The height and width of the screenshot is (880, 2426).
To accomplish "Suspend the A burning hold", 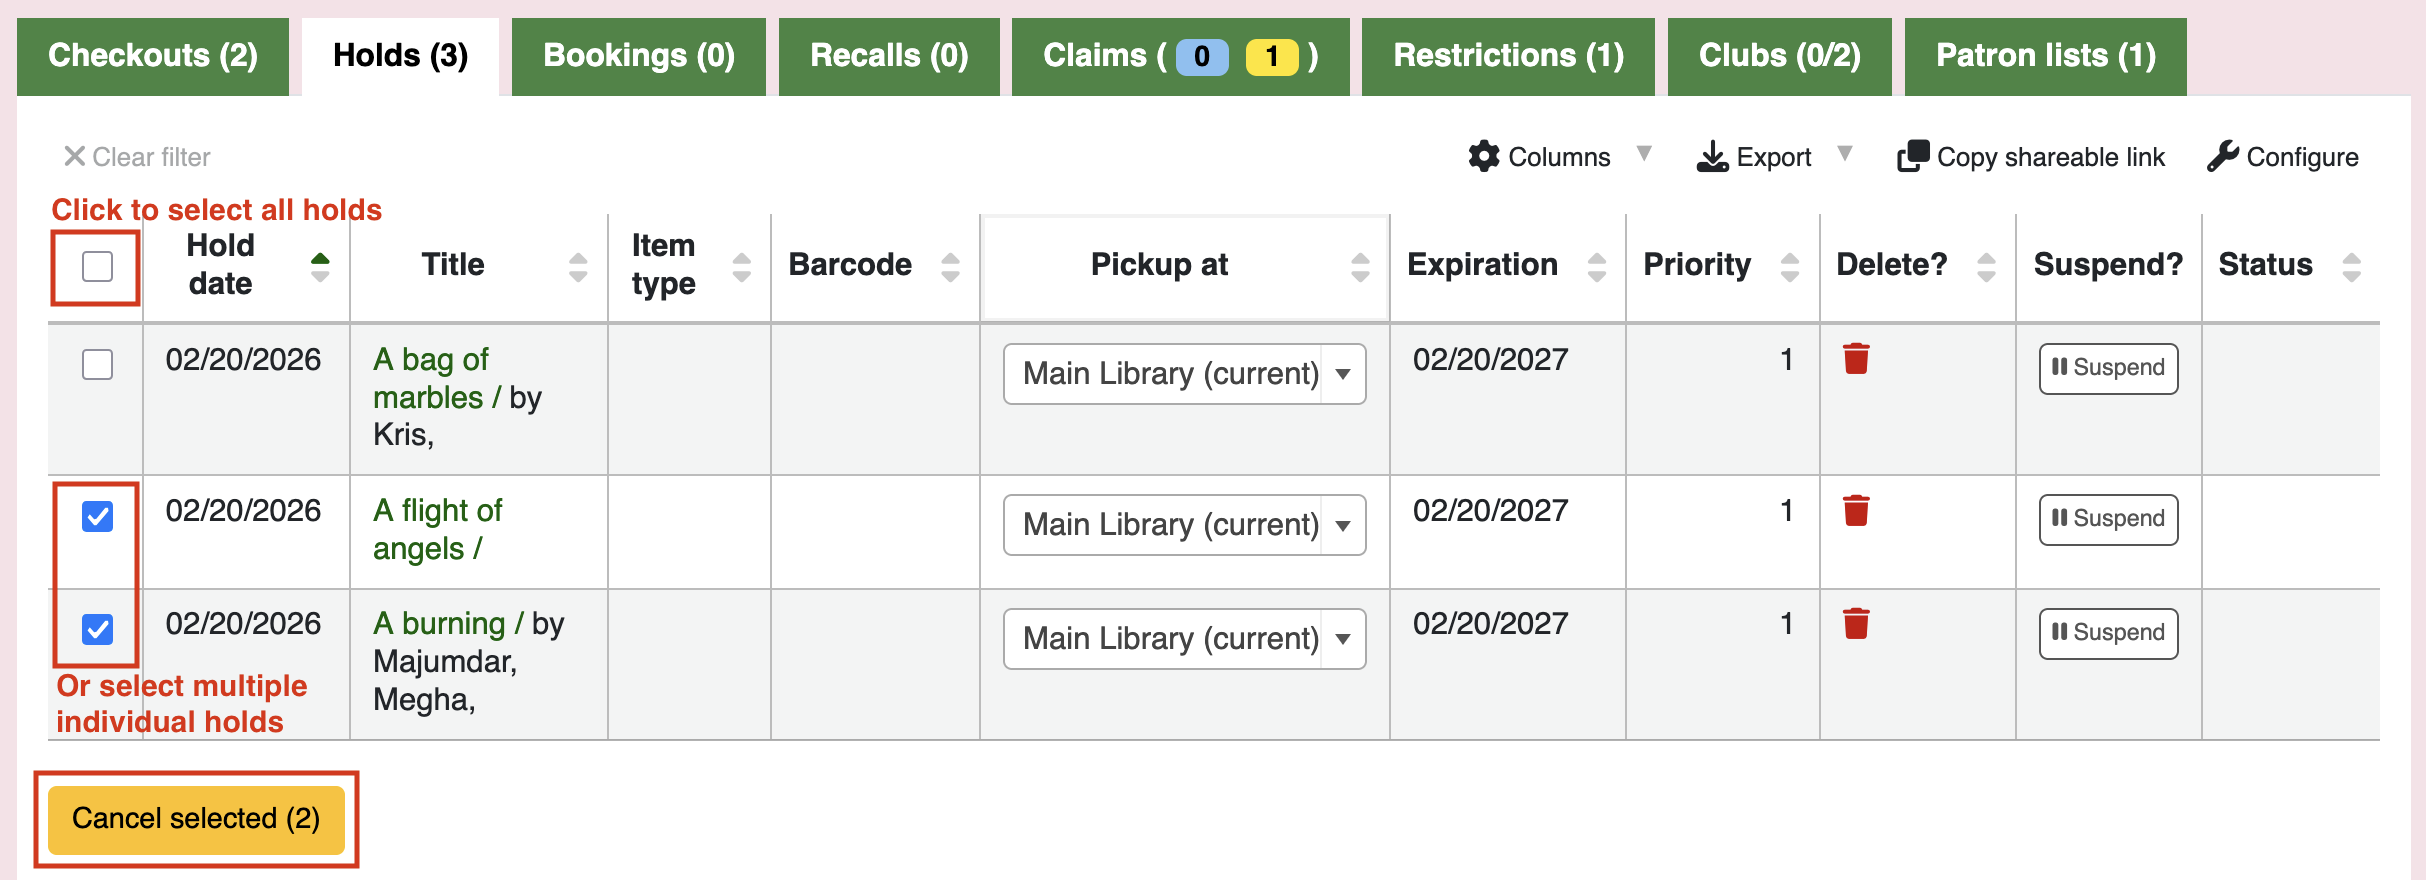I will (x=2108, y=632).
